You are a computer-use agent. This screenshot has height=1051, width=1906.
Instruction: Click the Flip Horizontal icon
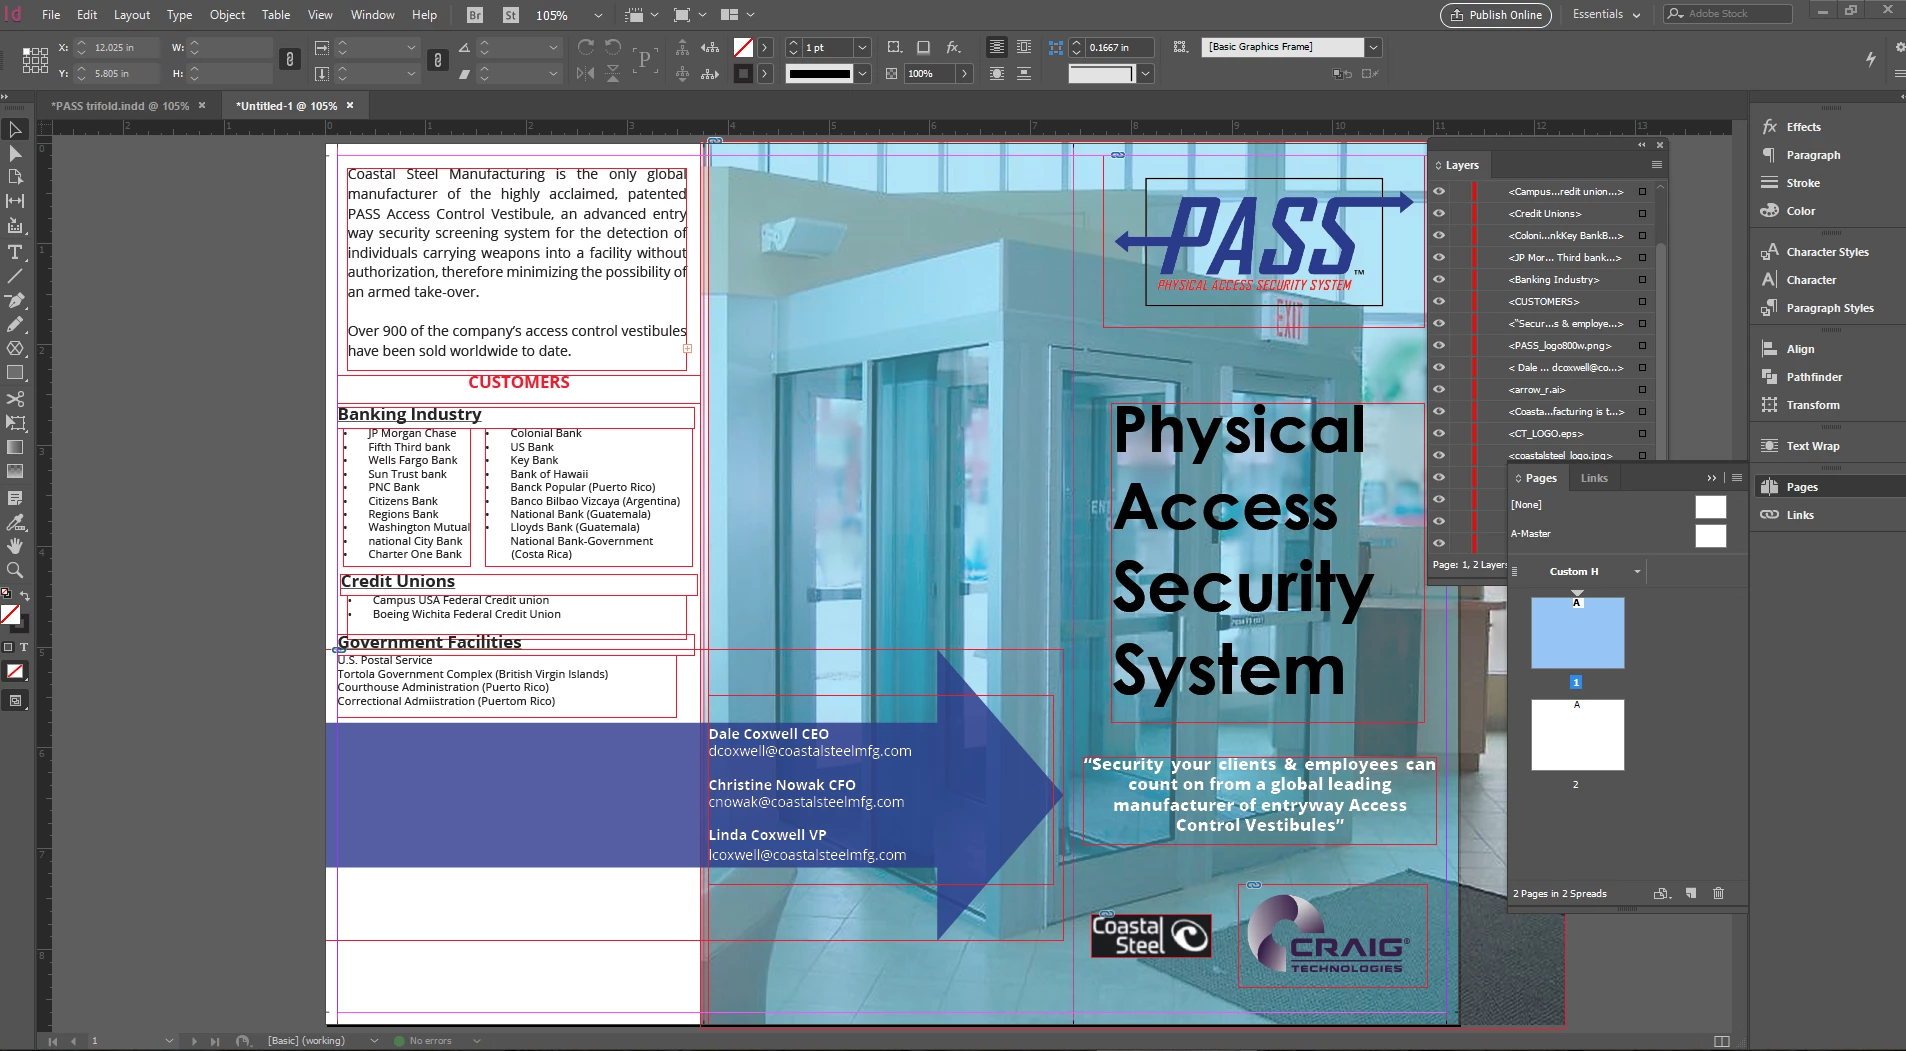pyautogui.click(x=586, y=73)
